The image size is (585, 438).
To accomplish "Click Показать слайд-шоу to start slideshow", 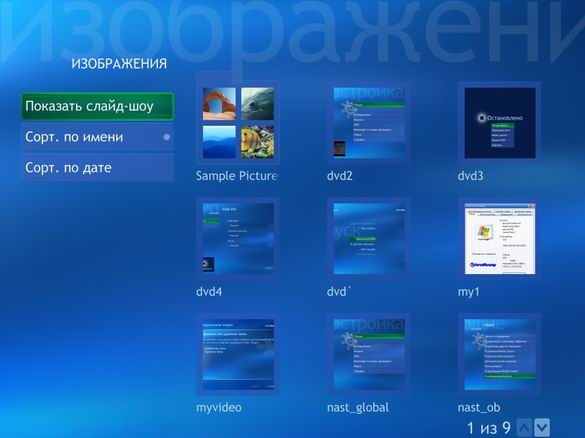I will click(98, 106).
